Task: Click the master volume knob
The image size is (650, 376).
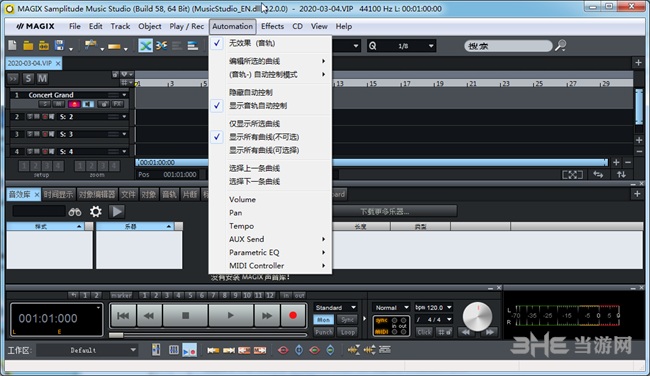Action: 477,316
